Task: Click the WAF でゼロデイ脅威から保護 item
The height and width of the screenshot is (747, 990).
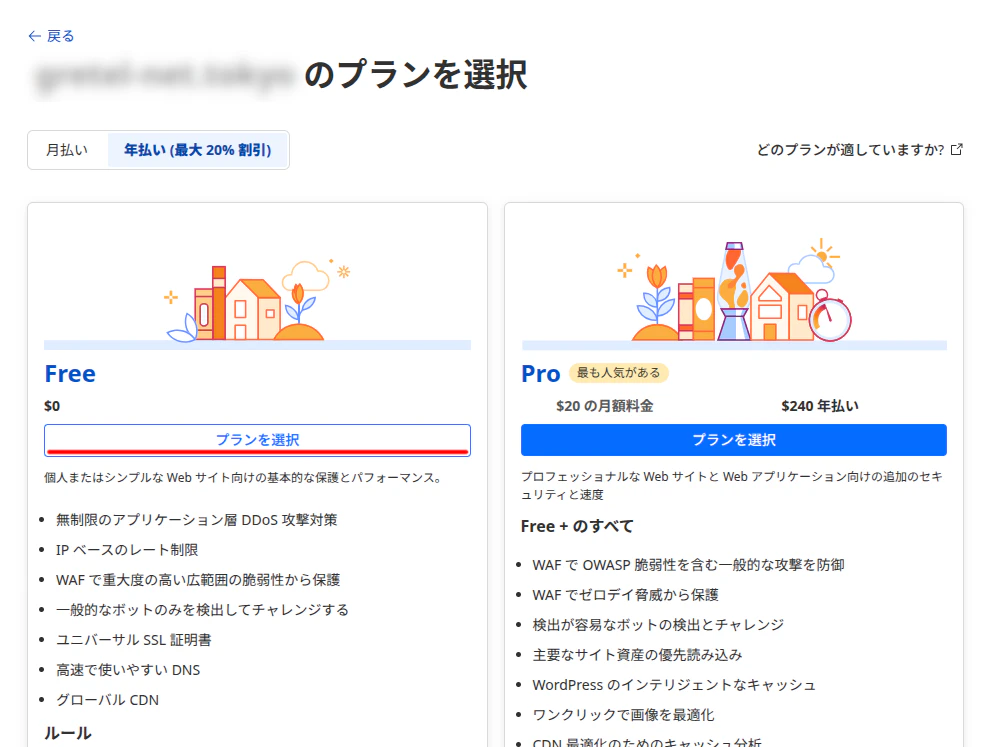Action: pyautogui.click(x=626, y=595)
